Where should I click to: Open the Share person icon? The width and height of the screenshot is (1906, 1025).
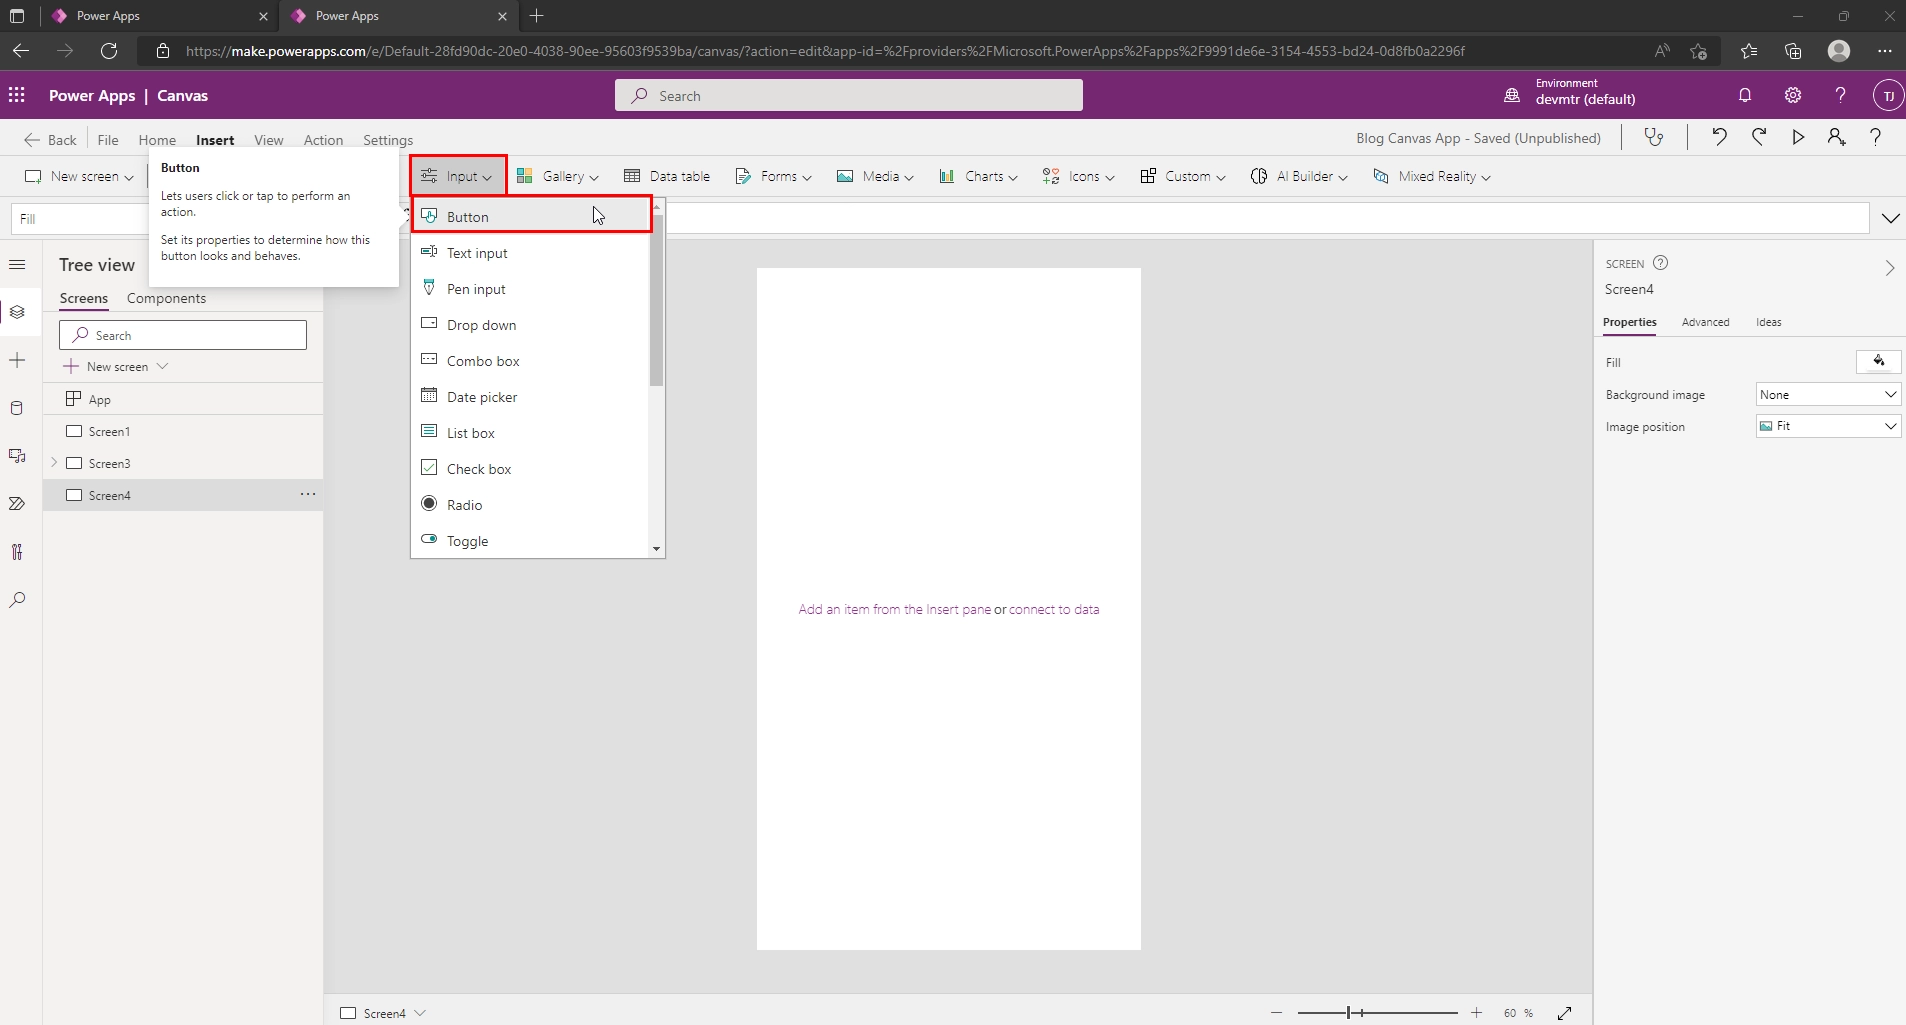[x=1837, y=137]
